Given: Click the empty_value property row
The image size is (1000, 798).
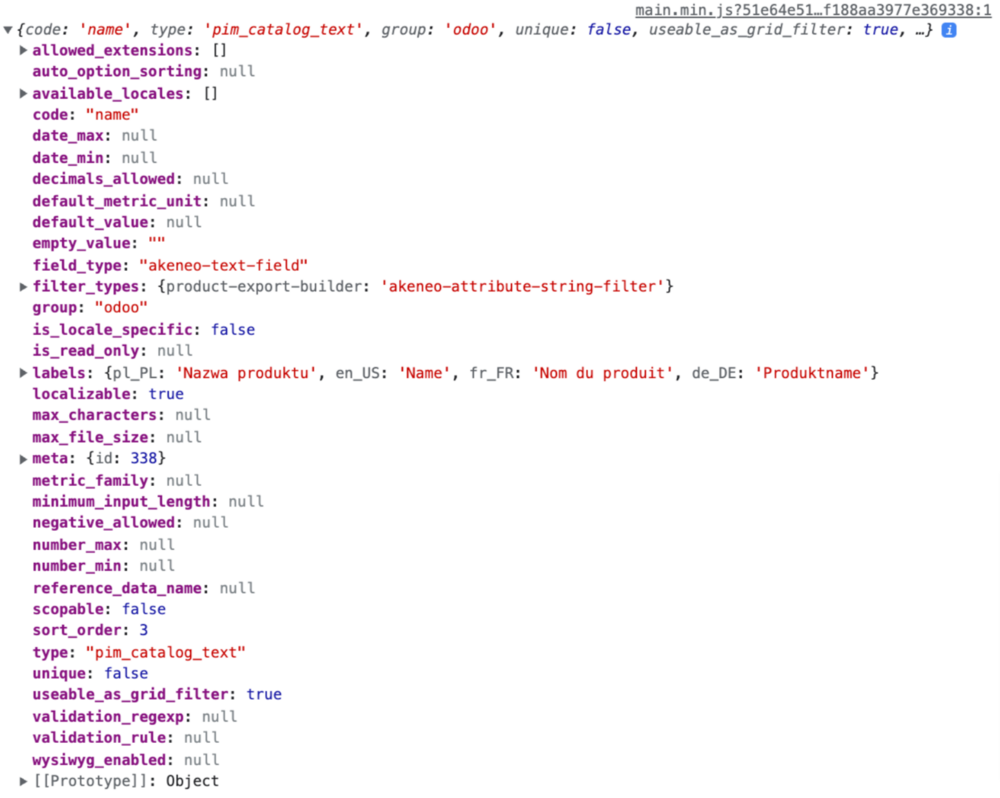Looking at the screenshot, I should pyautogui.click(x=98, y=243).
